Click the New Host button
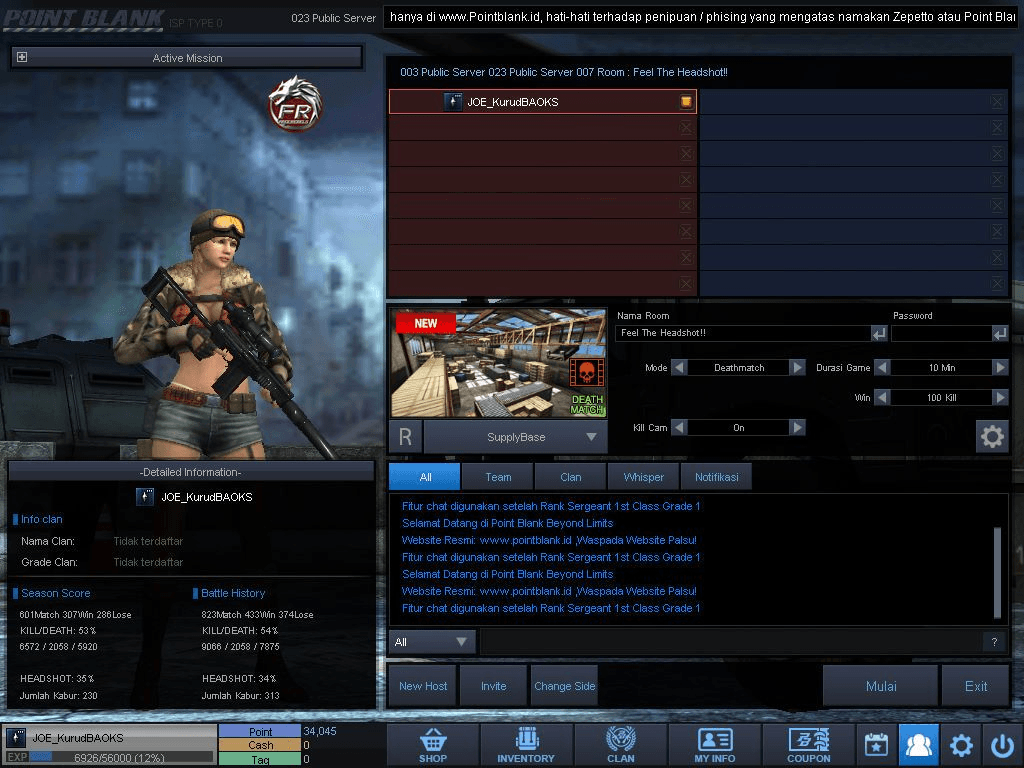This screenshot has height=768, width=1024. [423, 686]
